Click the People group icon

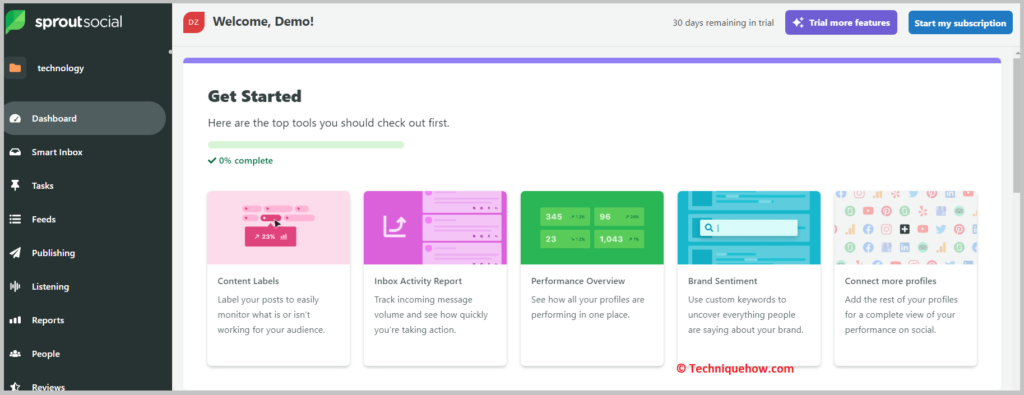pos(15,354)
